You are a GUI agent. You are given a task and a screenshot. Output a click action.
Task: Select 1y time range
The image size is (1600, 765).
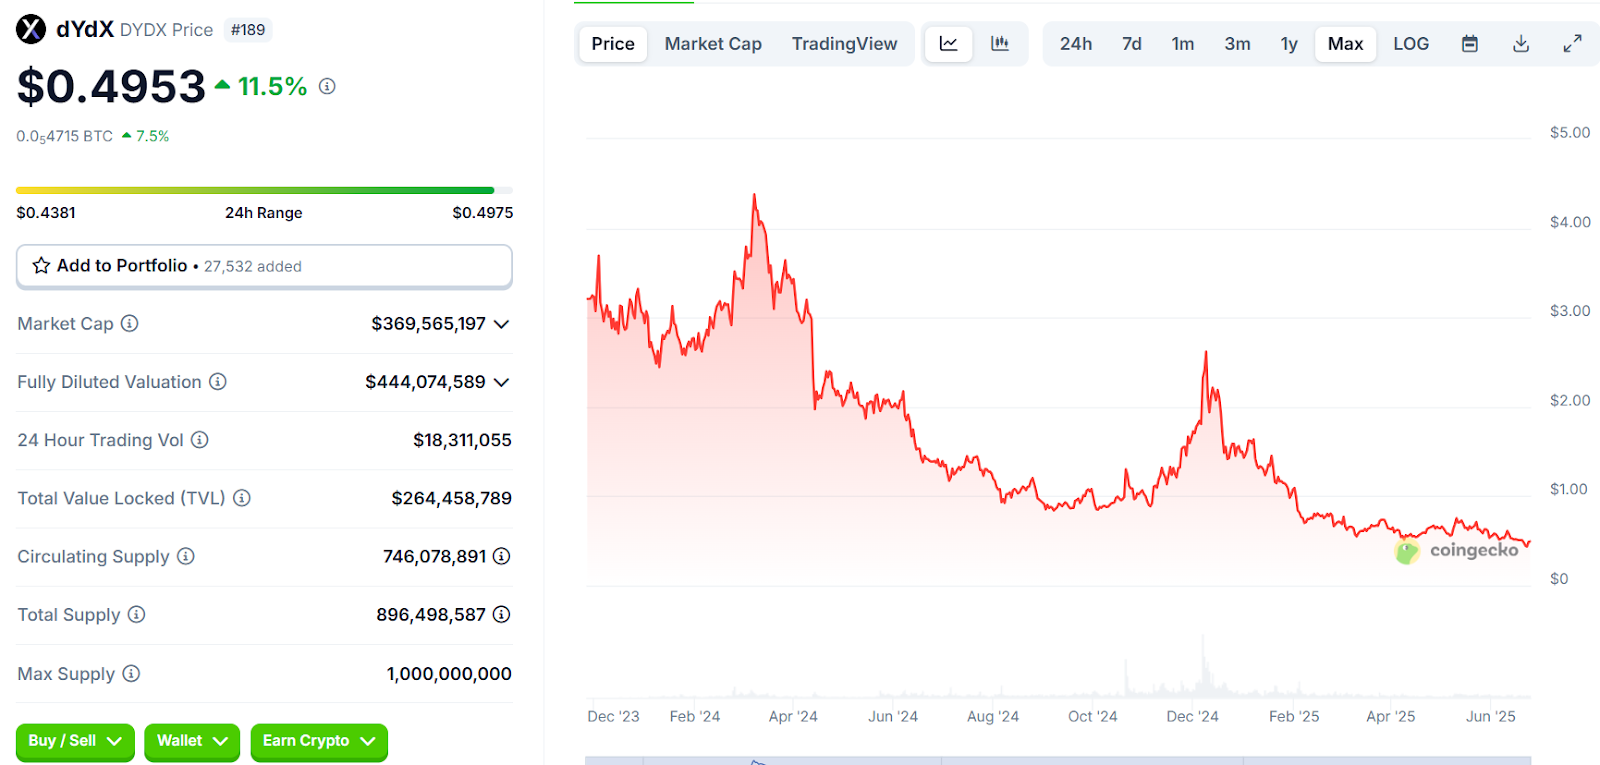pos(1289,44)
